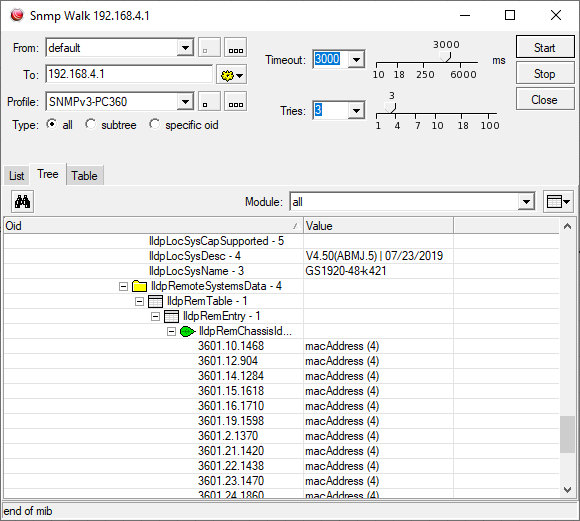
Task: Click the Timeout slider handle at 3000
Action: 446,57
